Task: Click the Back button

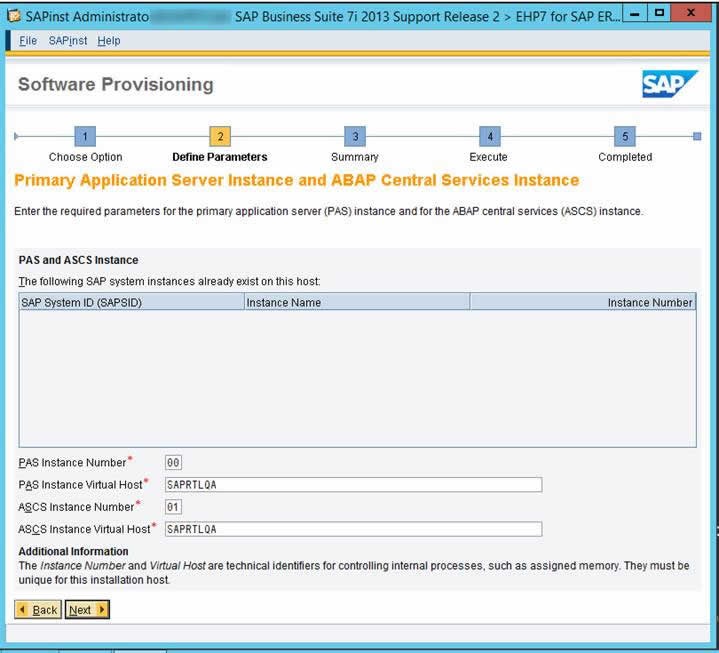Action: click(38, 610)
